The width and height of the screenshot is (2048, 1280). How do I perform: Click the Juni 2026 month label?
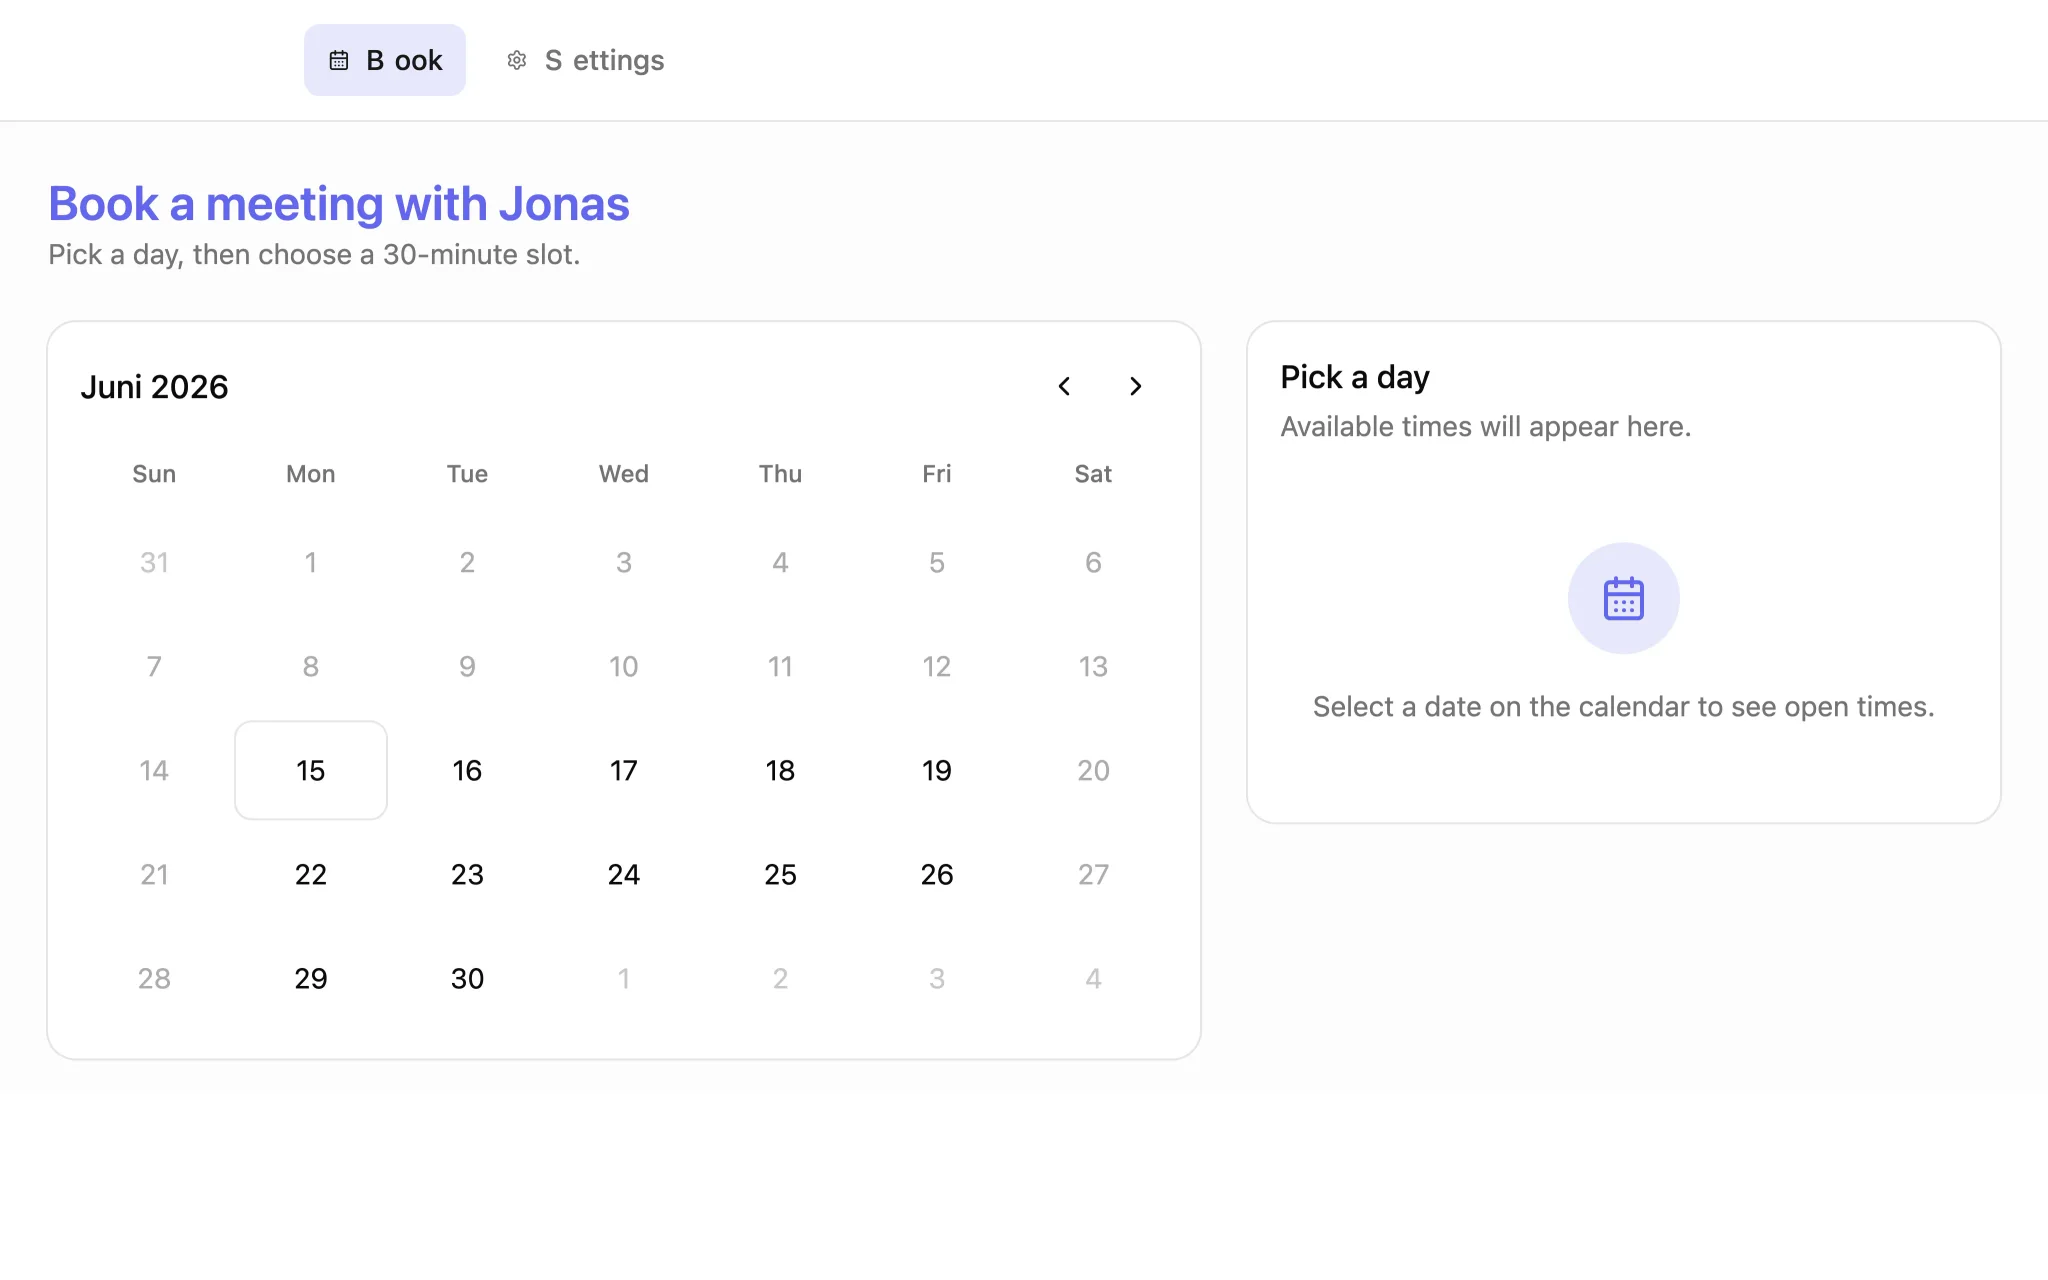click(x=154, y=387)
